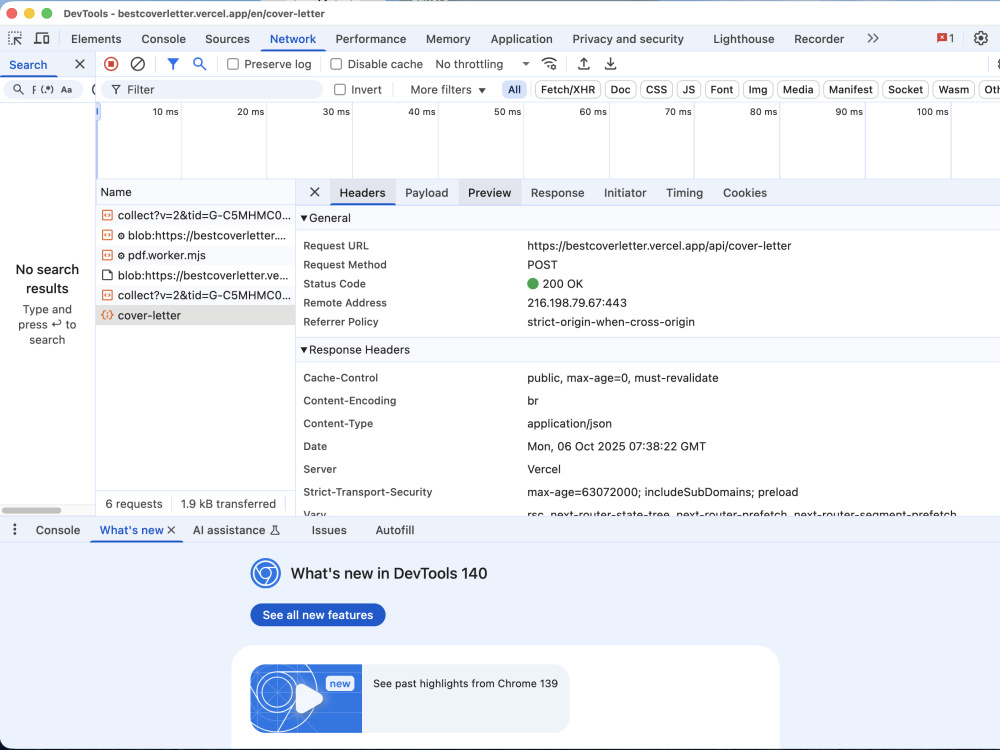Image resolution: width=1000 pixels, height=750 pixels.
Task: Import HAR file upload icon
Action: (x=584, y=64)
